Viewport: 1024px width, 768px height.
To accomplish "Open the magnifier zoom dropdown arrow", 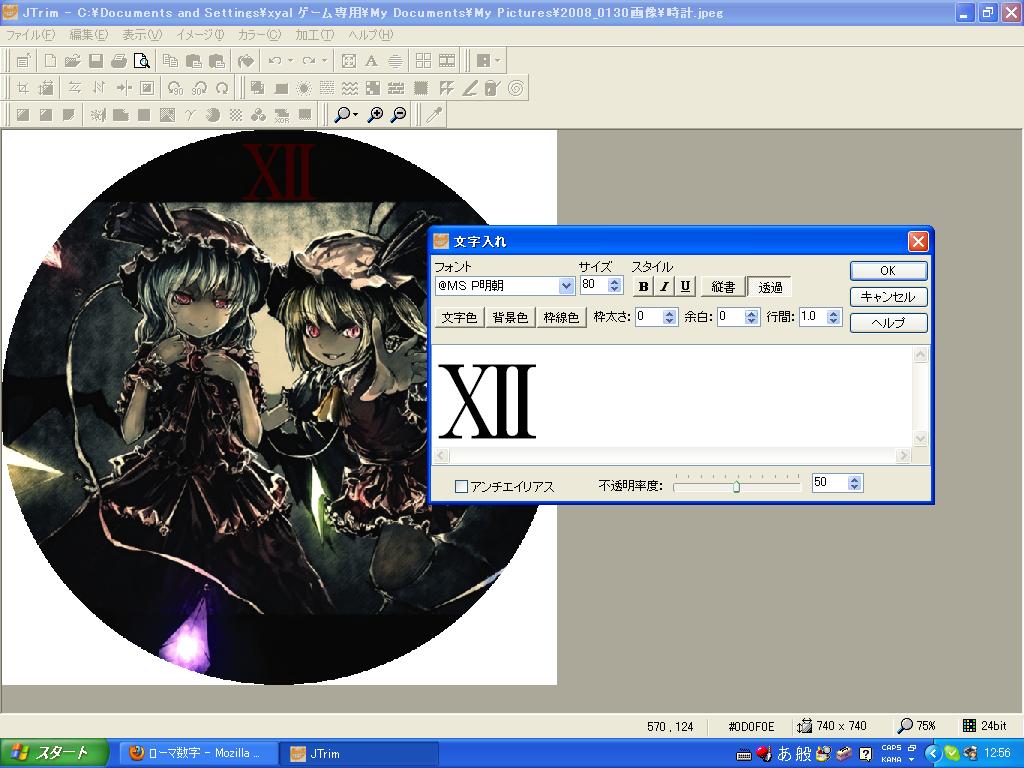I will 355,115.
